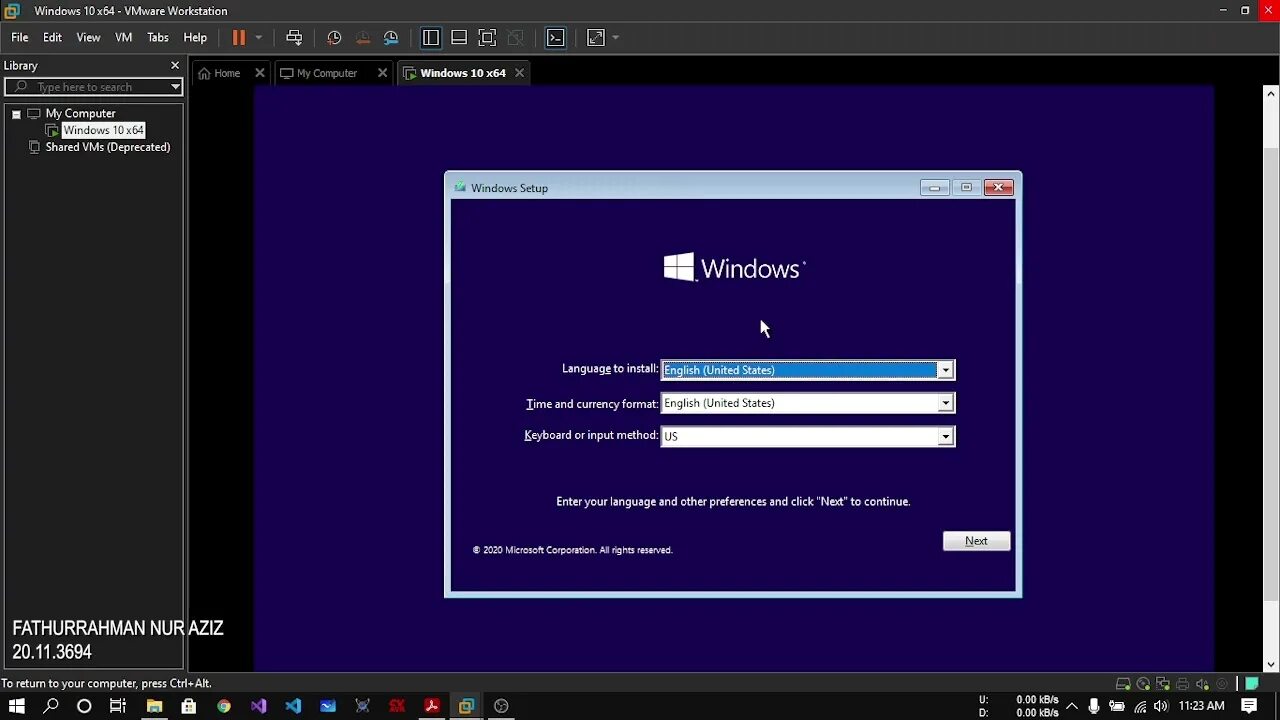This screenshot has width=1280, height=720.
Task: Open the Time and currency format dropdown
Action: tap(945, 403)
